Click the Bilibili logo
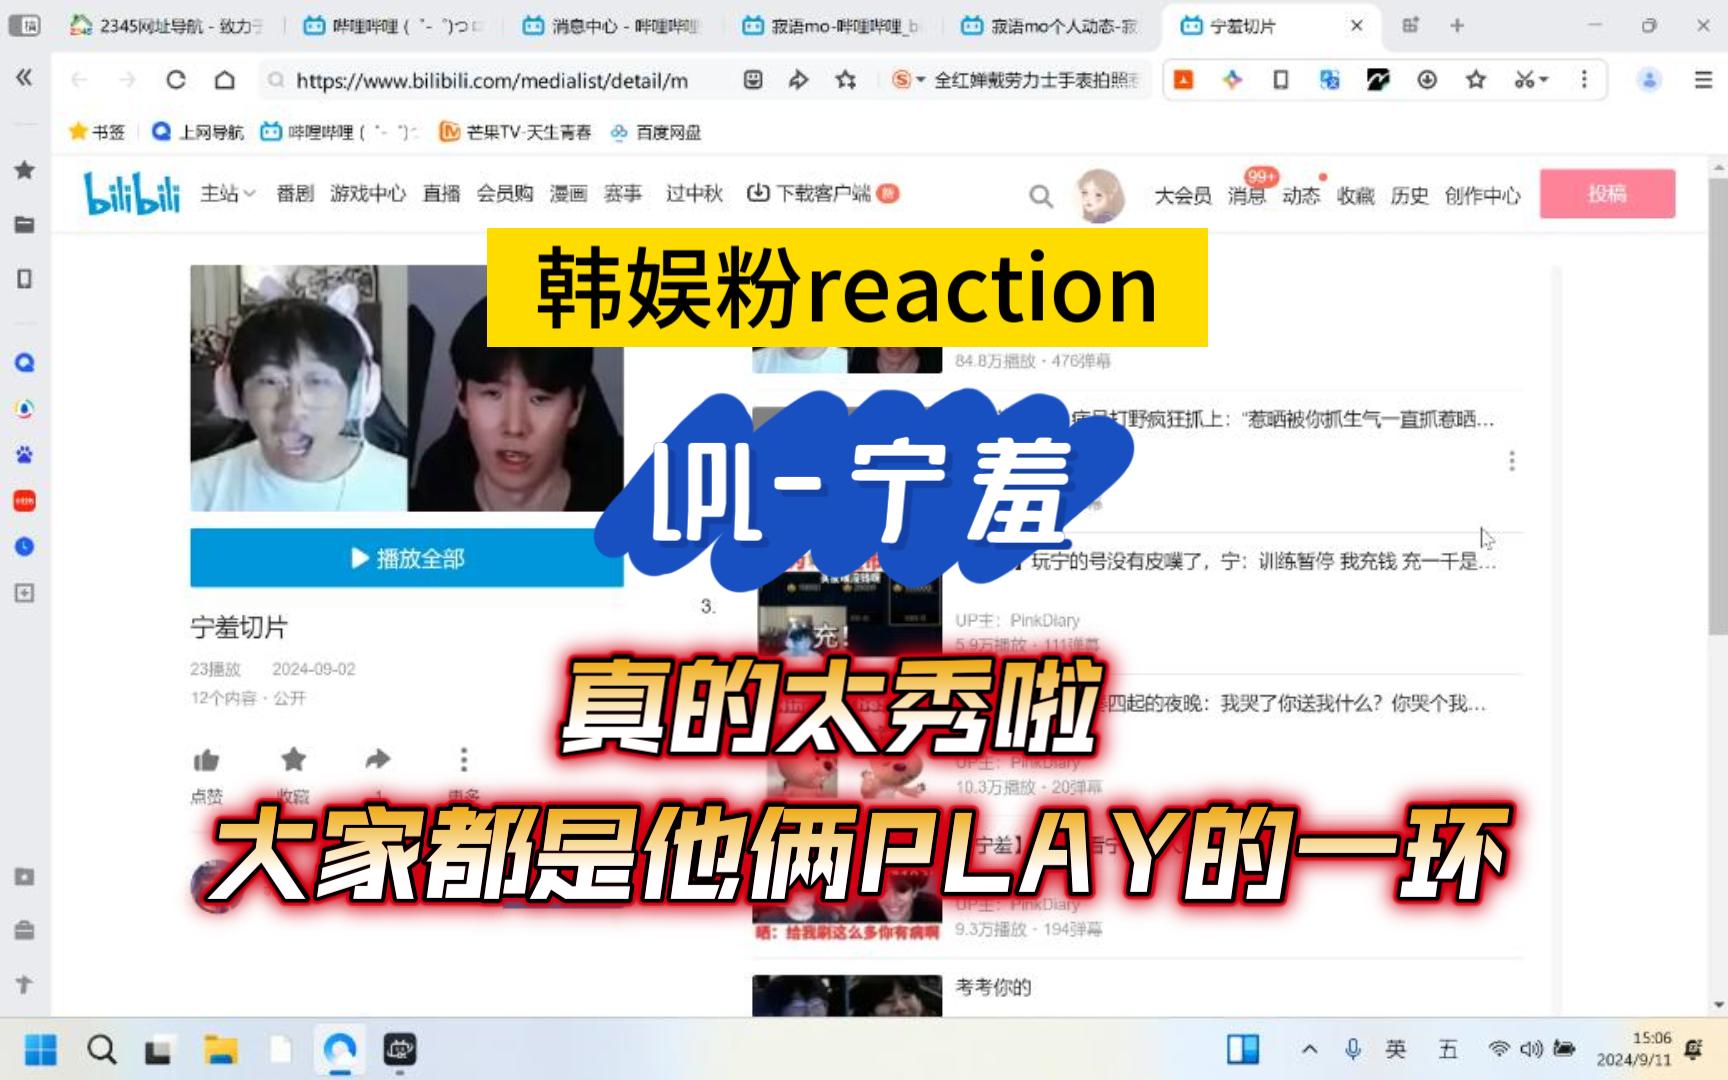Image resolution: width=1728 pixels, height=1080 pixels. [132, 193]
